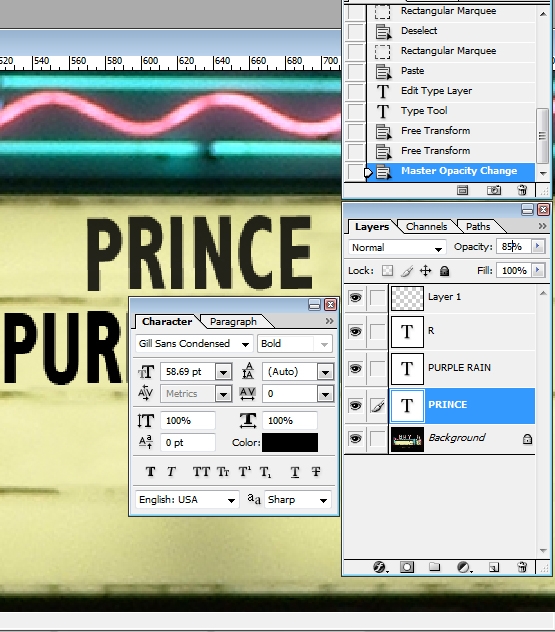Toggle link box for Background layer
555x632 pixels.
point(378,439)
